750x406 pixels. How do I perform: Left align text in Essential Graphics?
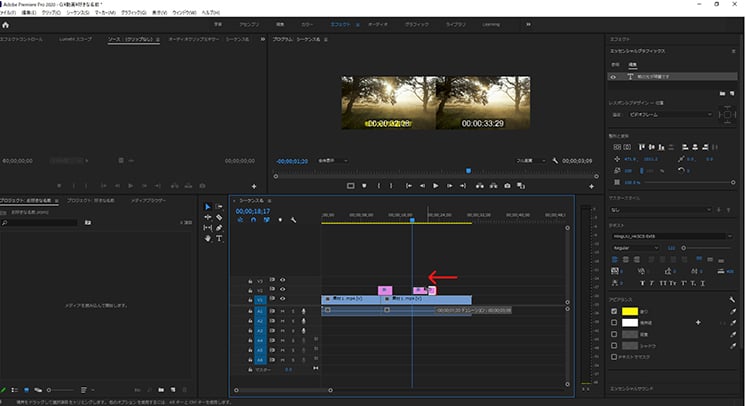tap(615, 259)
